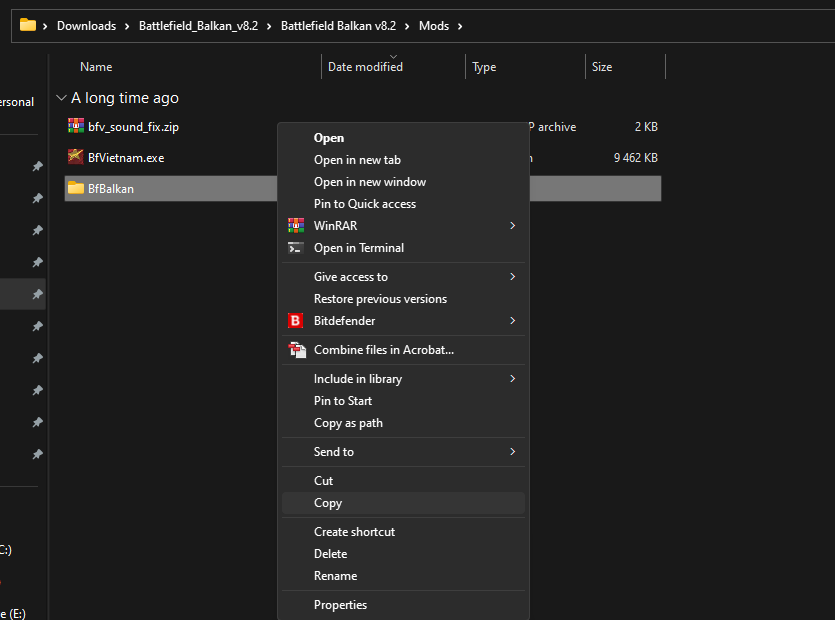Expand the WinRAR submenu arrow
Viewport: 835px width, 620px height.
512,226
